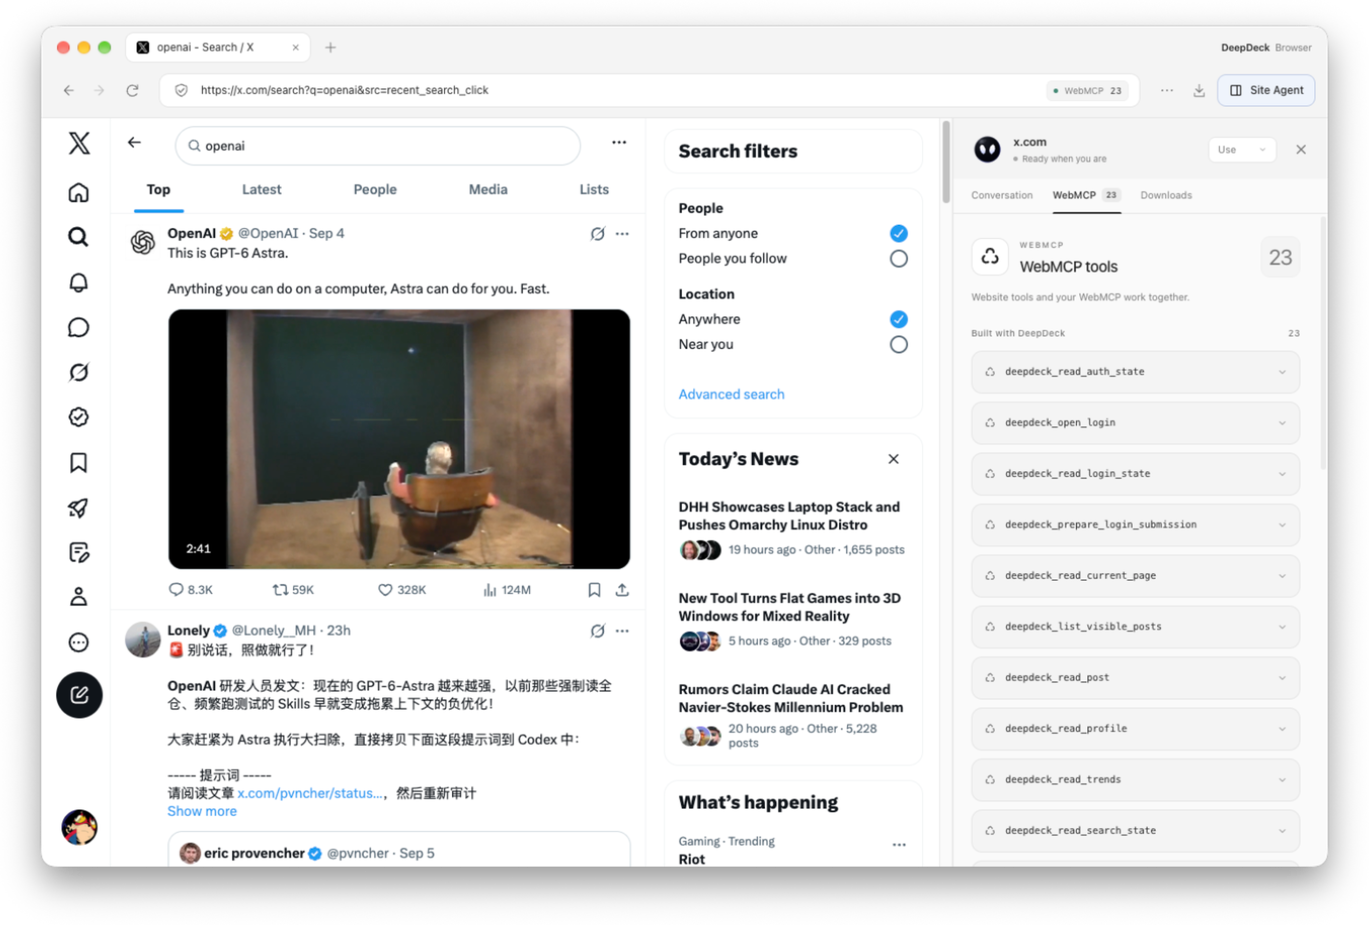Compose a new post

click(x=79, y=695)
